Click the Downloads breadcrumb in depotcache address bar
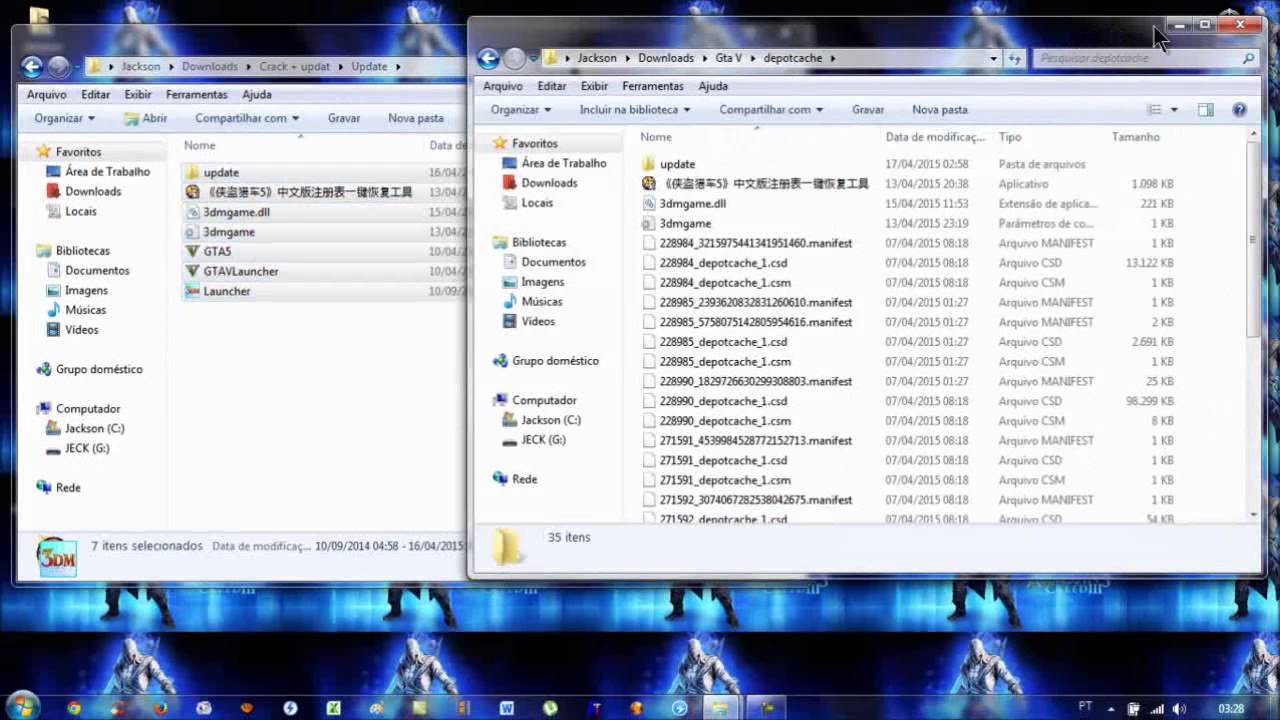Screen dimensions: 1280x720 [666, 58]
